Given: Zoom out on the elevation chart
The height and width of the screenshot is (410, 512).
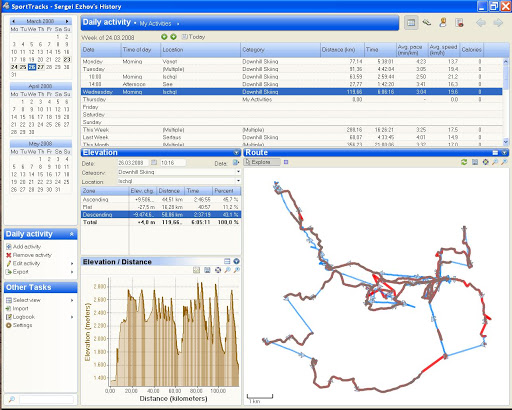Looking at the screenshot, I should click(x=237, y=270).
